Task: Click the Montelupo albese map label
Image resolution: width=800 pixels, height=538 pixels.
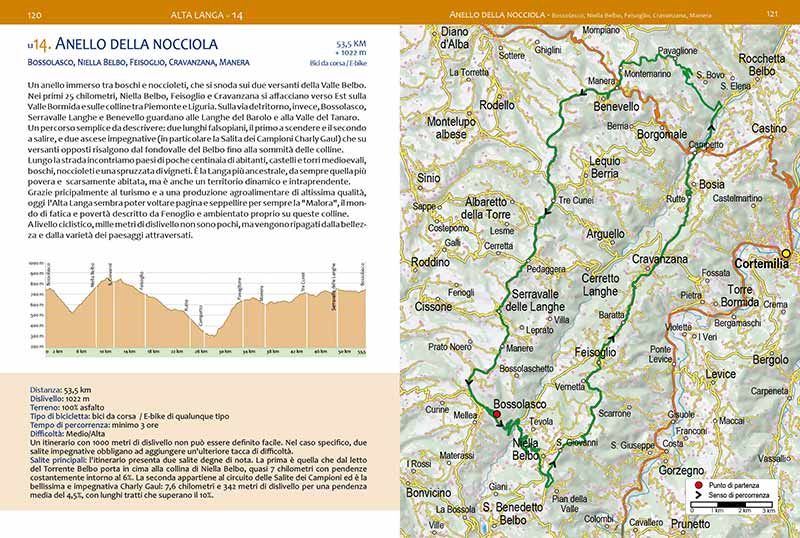Action: point(451,128)
